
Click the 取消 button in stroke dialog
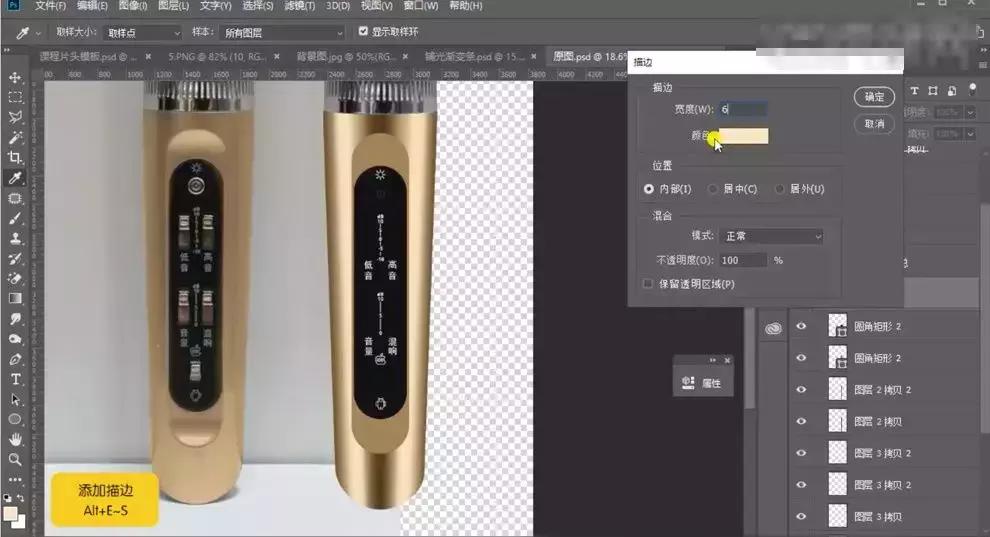pos(874,124)
